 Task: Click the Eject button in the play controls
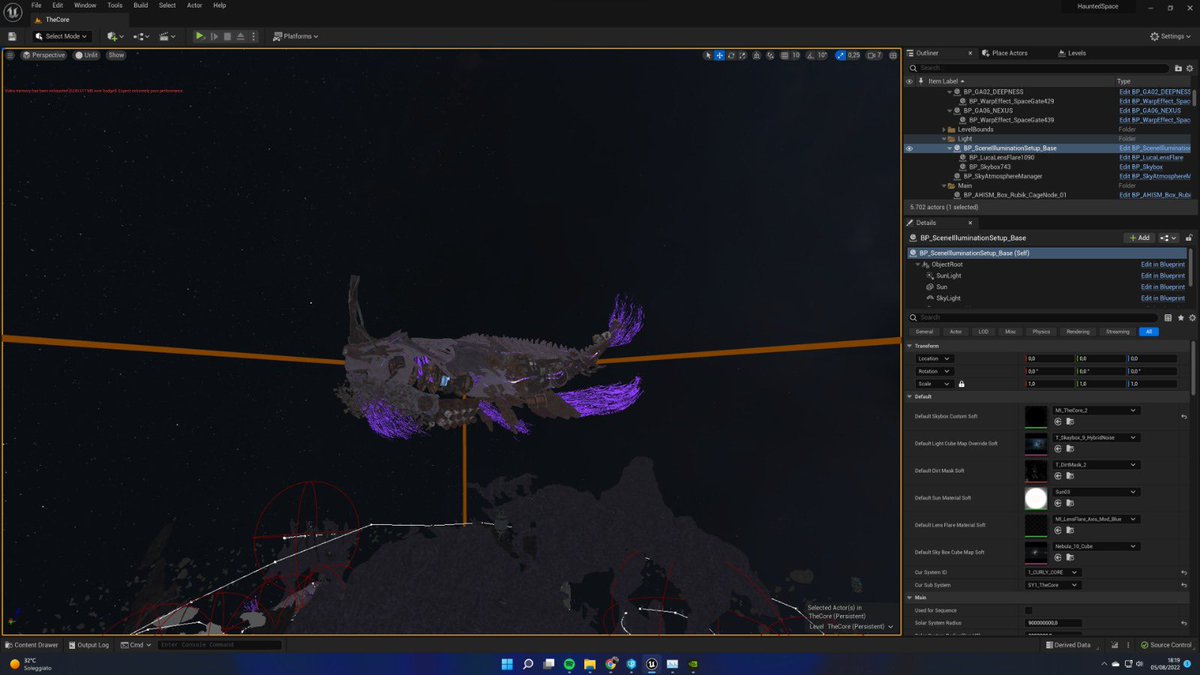[x=240, y=36]
